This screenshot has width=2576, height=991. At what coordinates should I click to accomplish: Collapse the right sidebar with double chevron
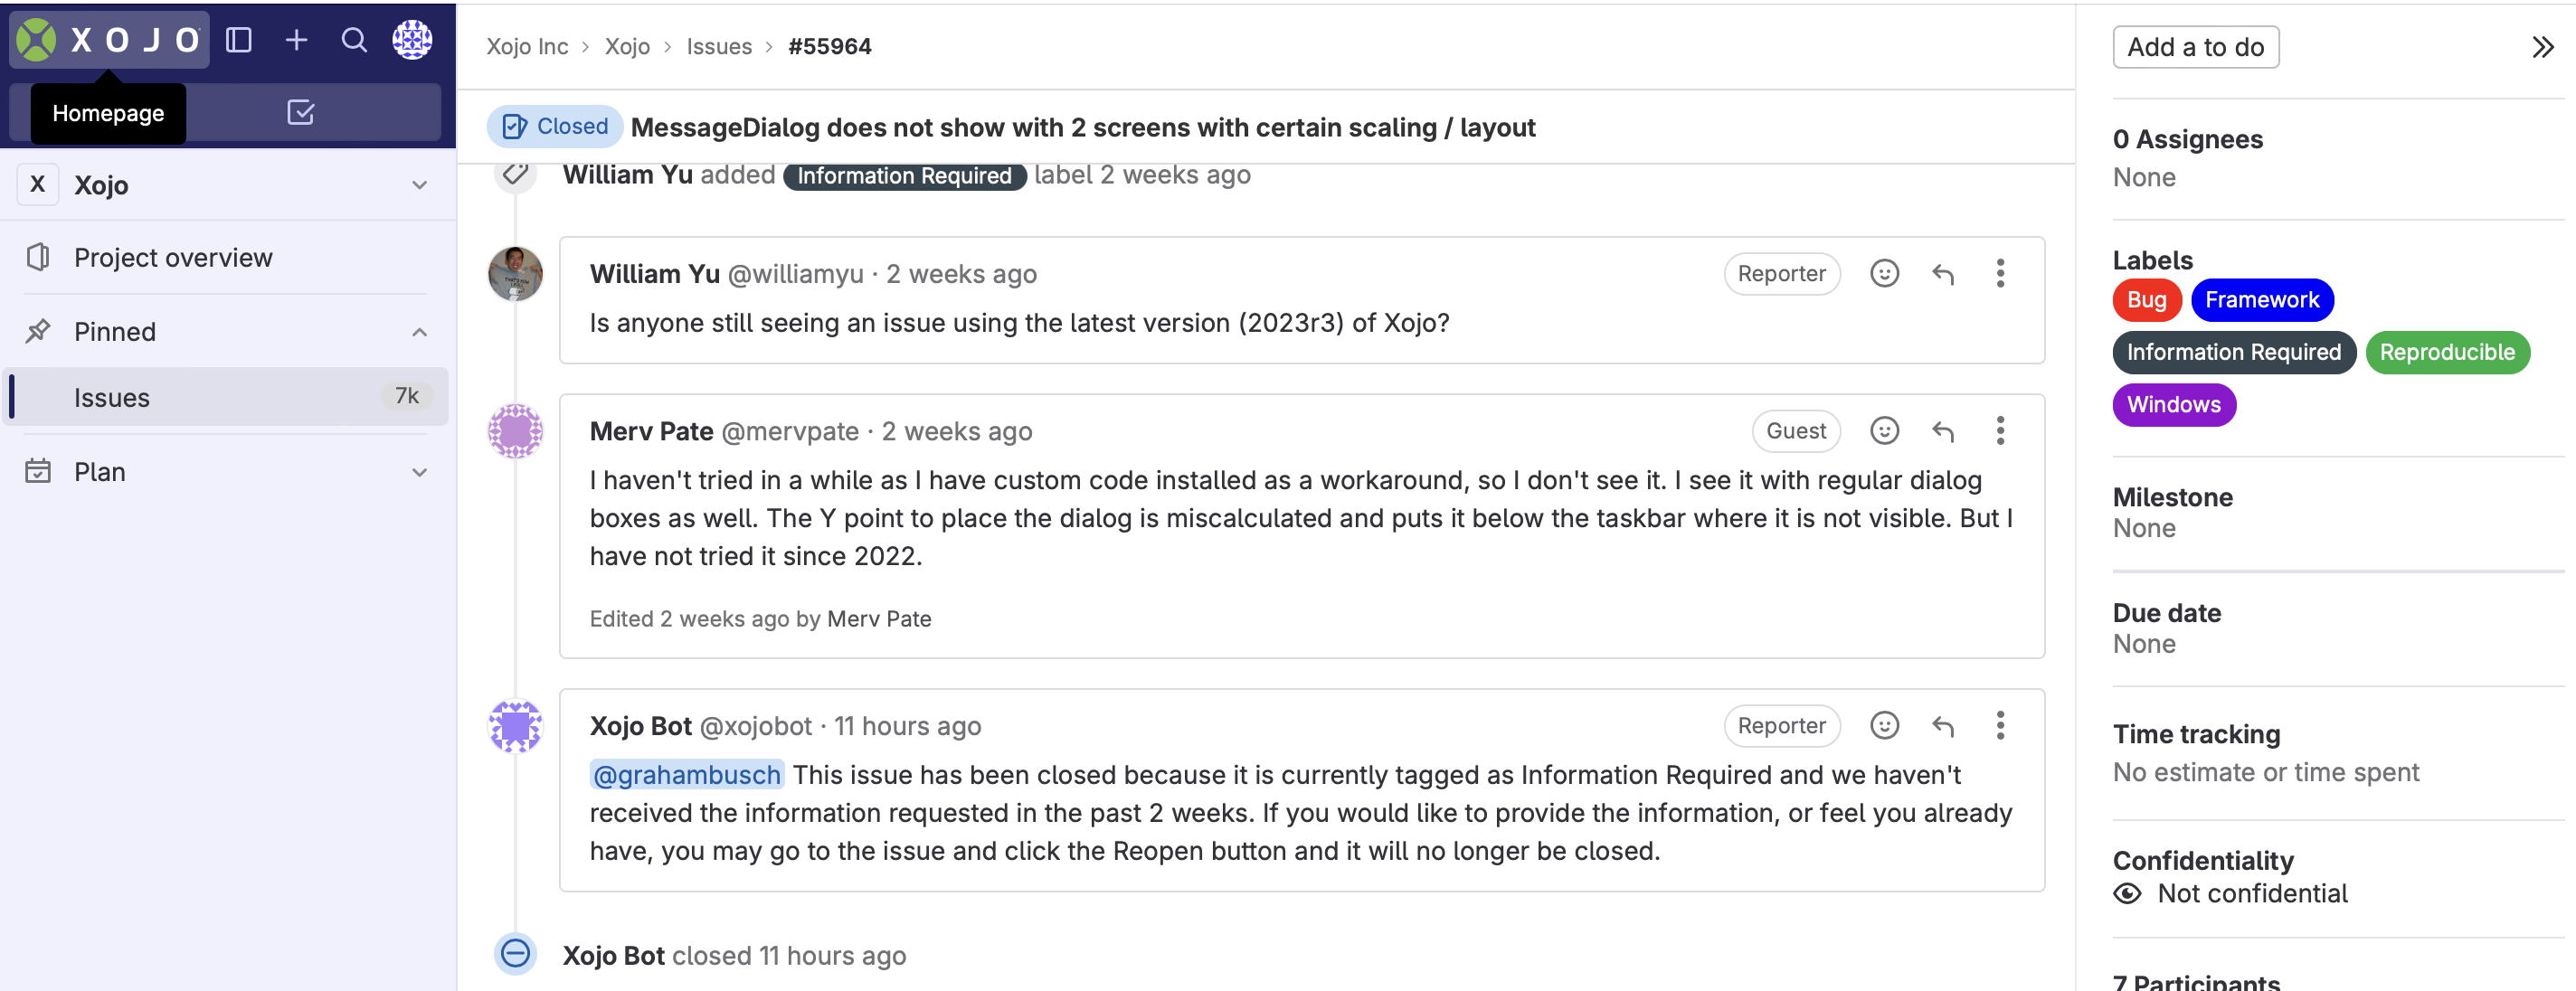click(2542, 47)
